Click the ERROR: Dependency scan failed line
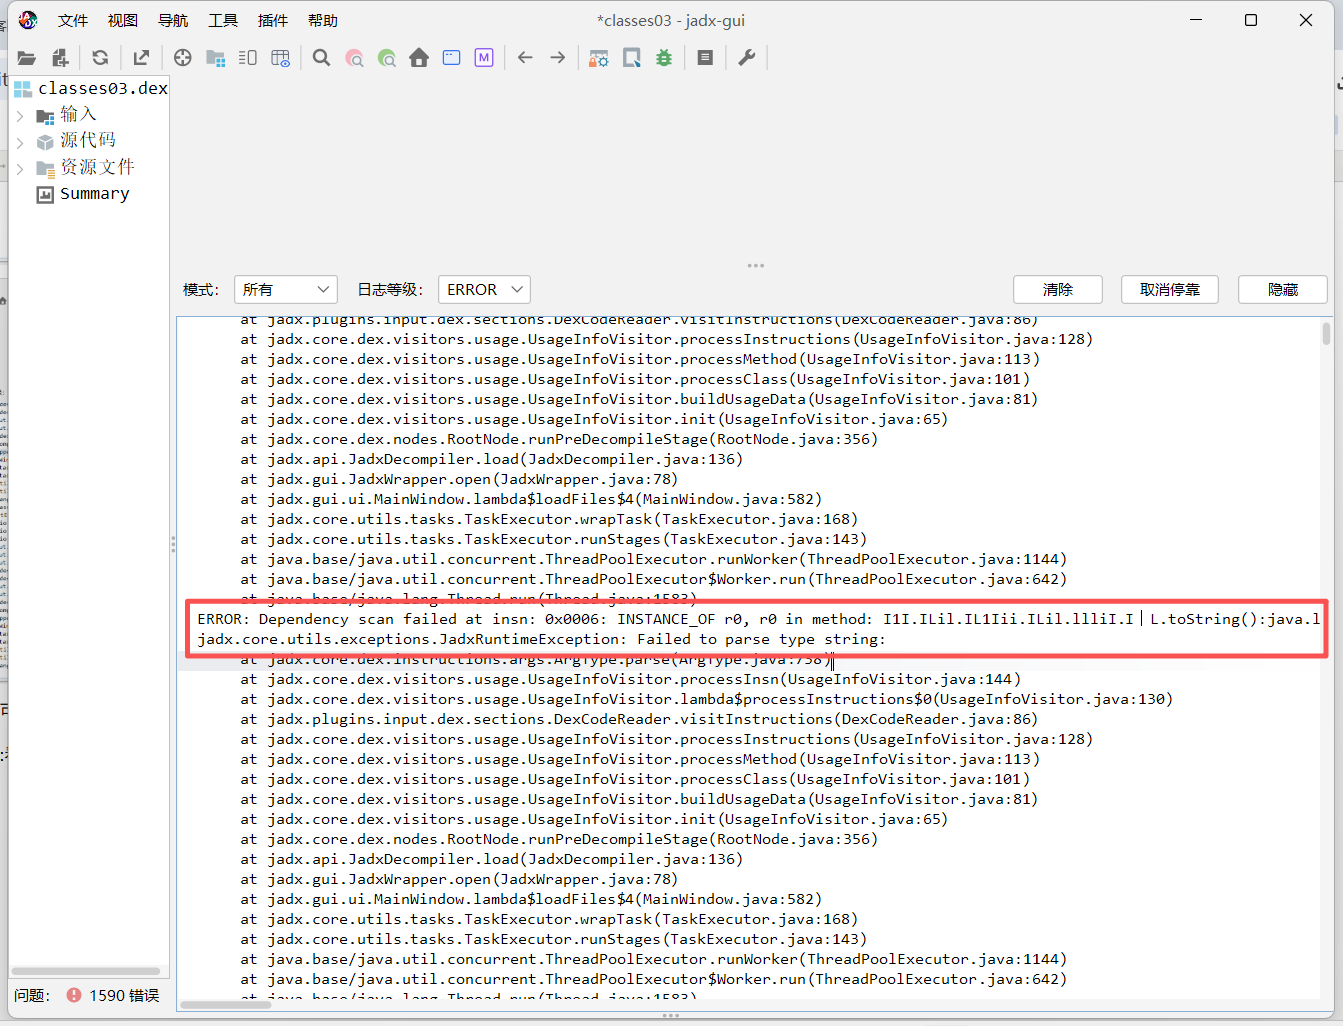Image resolution: width=1343 pixels, height=1026 pixels. [758, 619]
